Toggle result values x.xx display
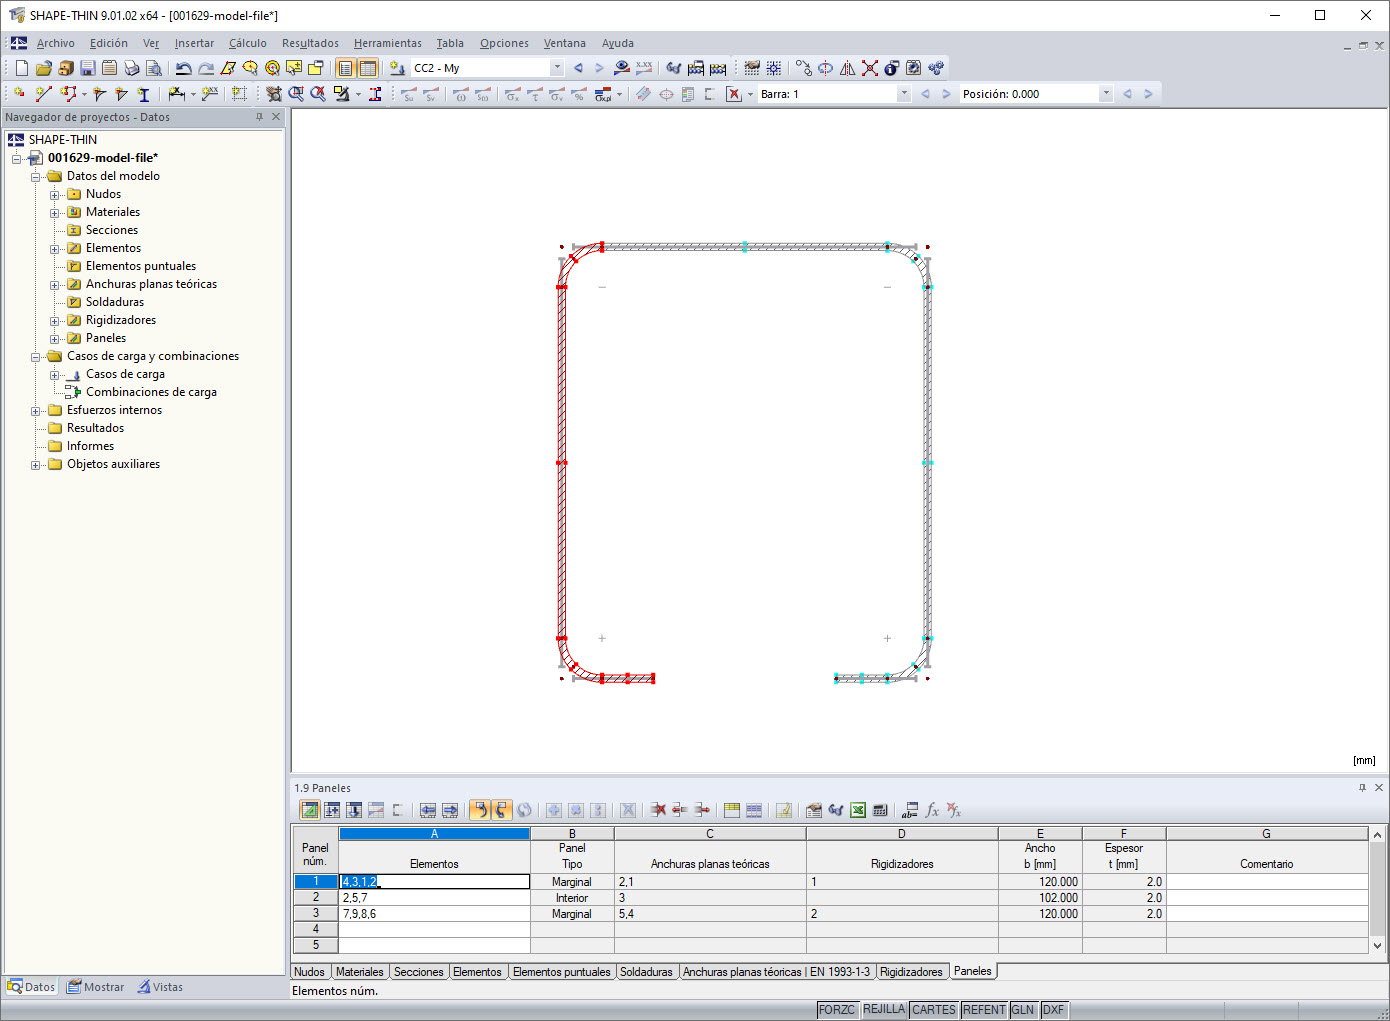This screenshot has width=1390, height=1021. [x=644, y=68]
